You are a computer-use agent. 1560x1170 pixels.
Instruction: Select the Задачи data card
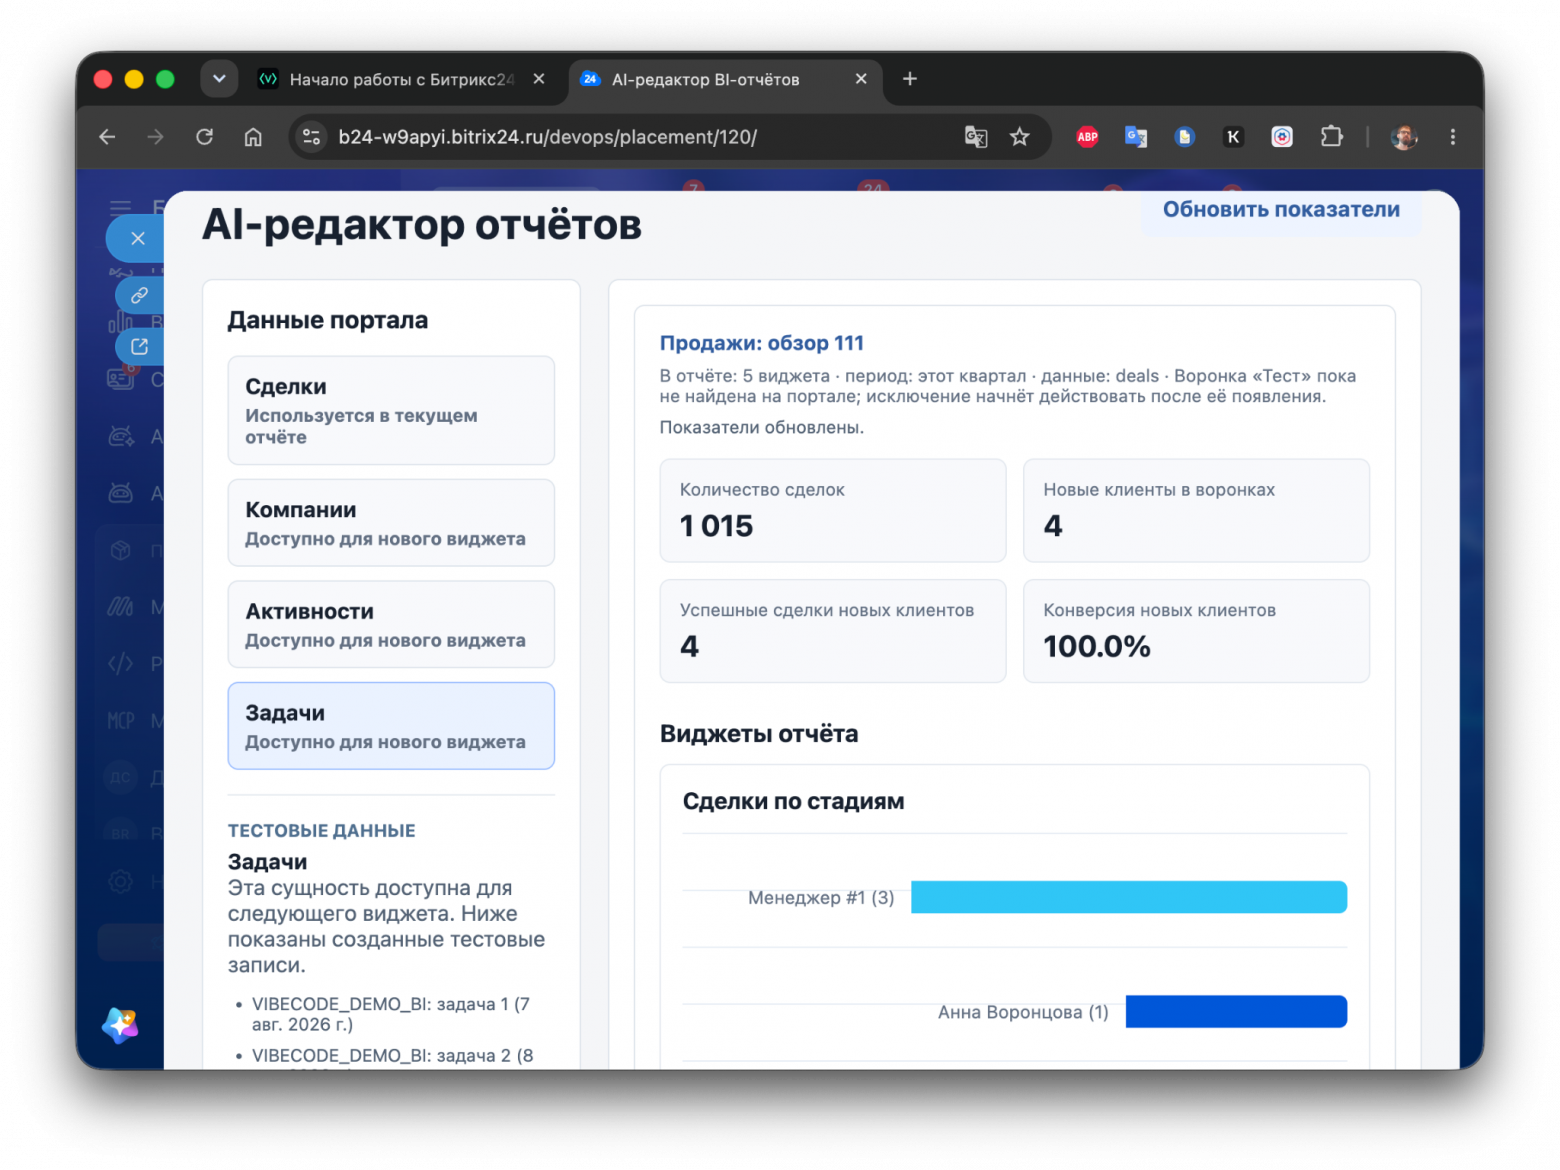391,726
